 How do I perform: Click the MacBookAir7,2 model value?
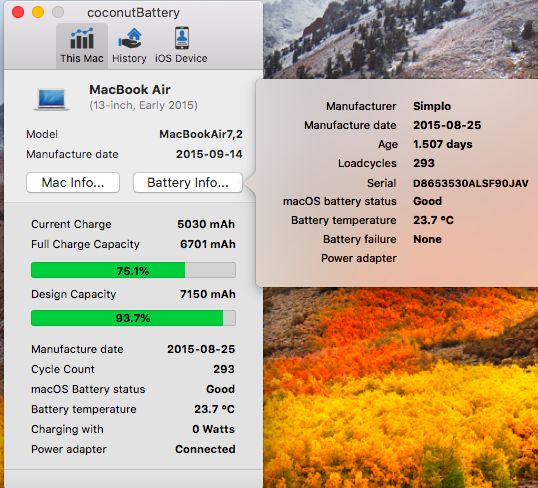click(201, 134)
